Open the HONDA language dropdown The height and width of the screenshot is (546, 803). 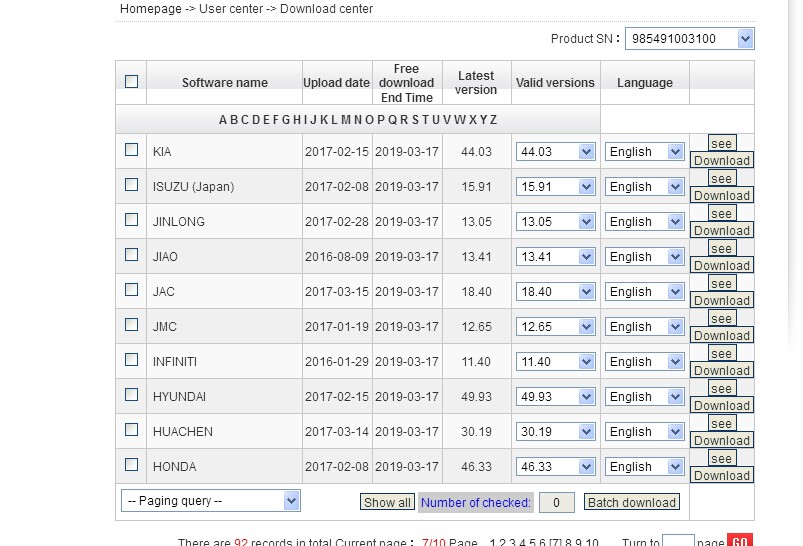(644, 467)
